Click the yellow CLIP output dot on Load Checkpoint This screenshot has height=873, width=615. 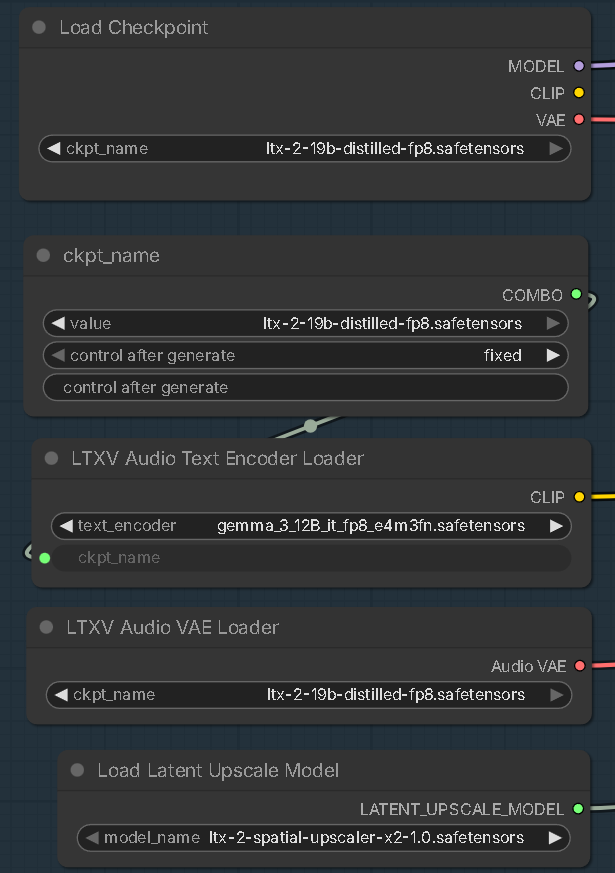pyautogui.click(x=579, y=93)
